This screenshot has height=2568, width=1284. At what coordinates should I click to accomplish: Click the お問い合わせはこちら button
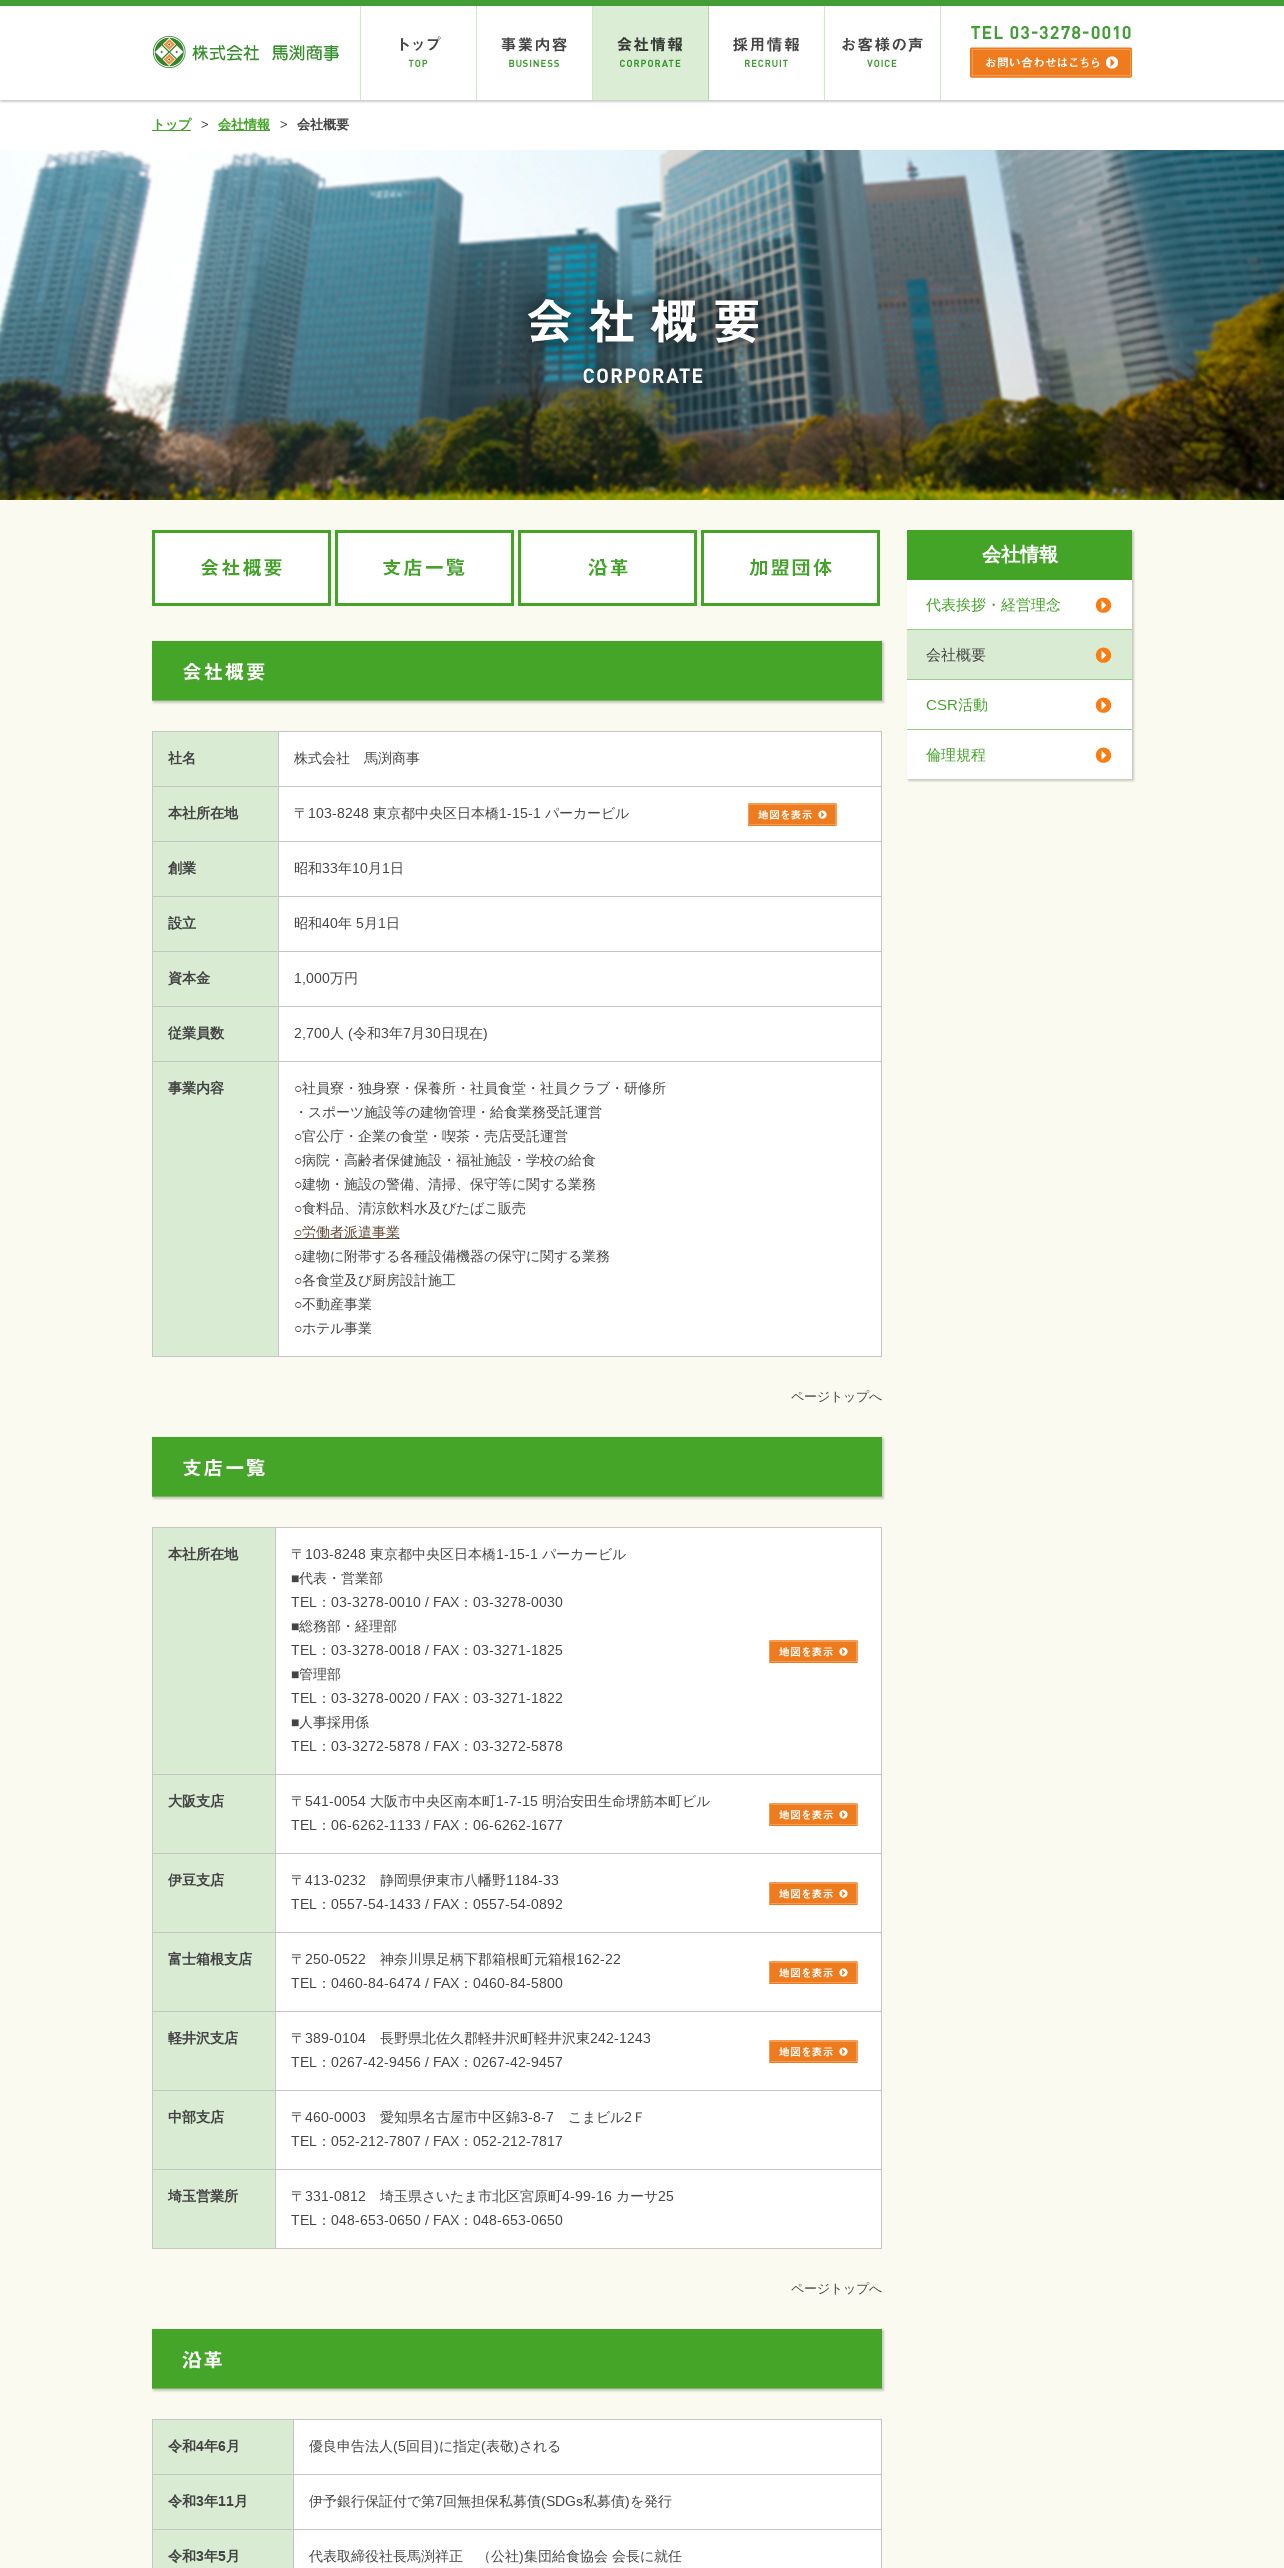[x=1051, y=63]
